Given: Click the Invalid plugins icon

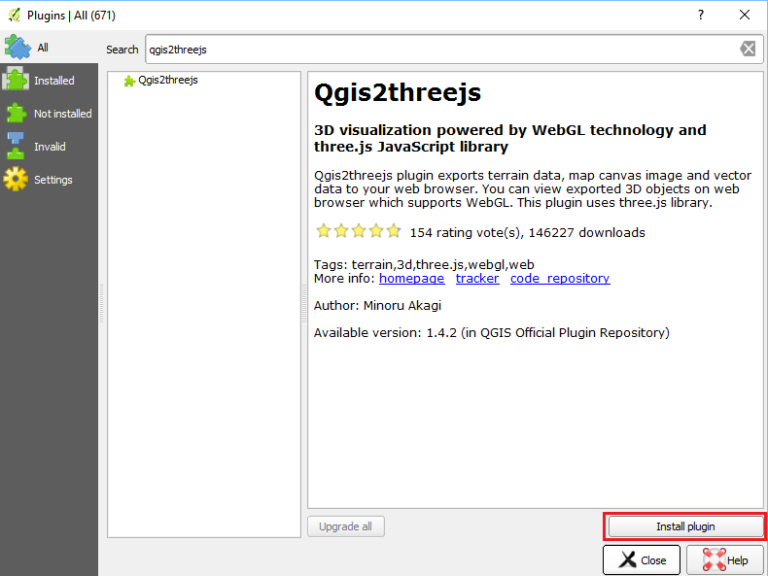Looking at the screenshot, I should coord(17,146).
